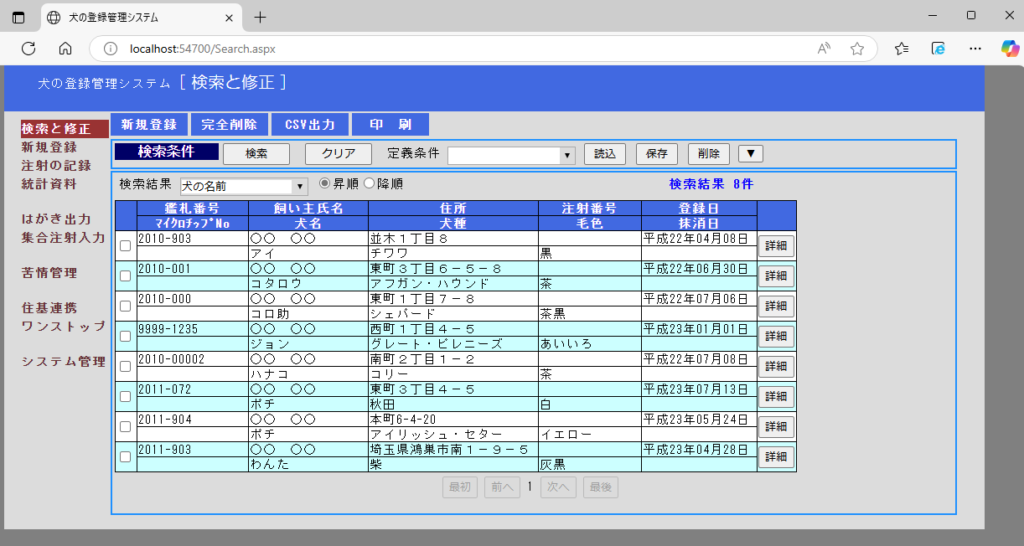This screenshot has height=546, width=1024.
Task: Add page to favorites star icon
Action: click(x=857, y=48)
